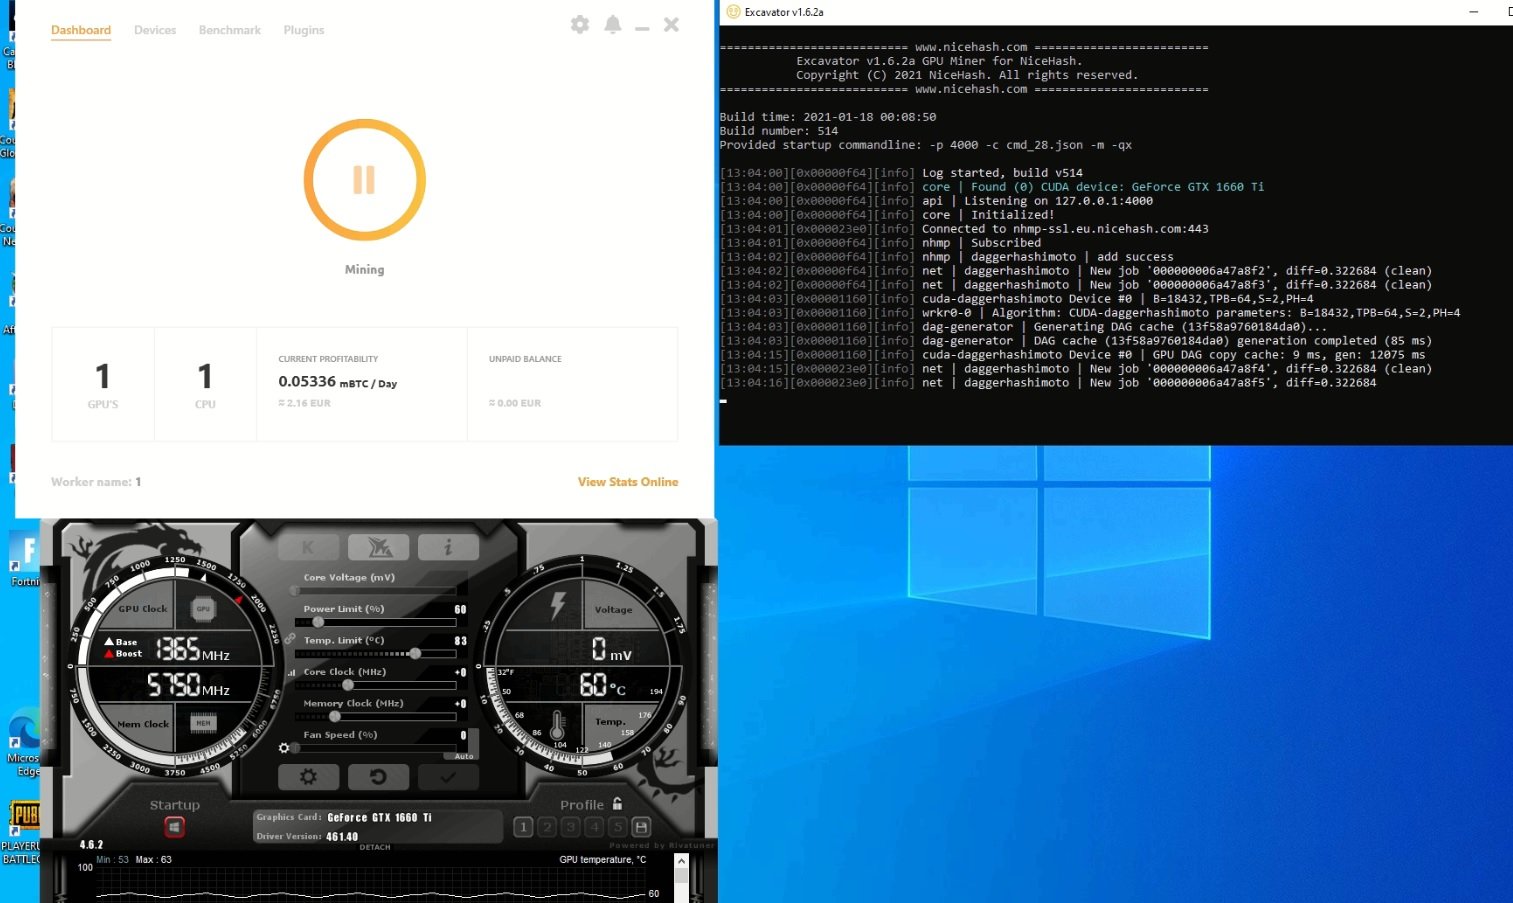Open NiceHash notifications bell

click(x=613, y=25)
